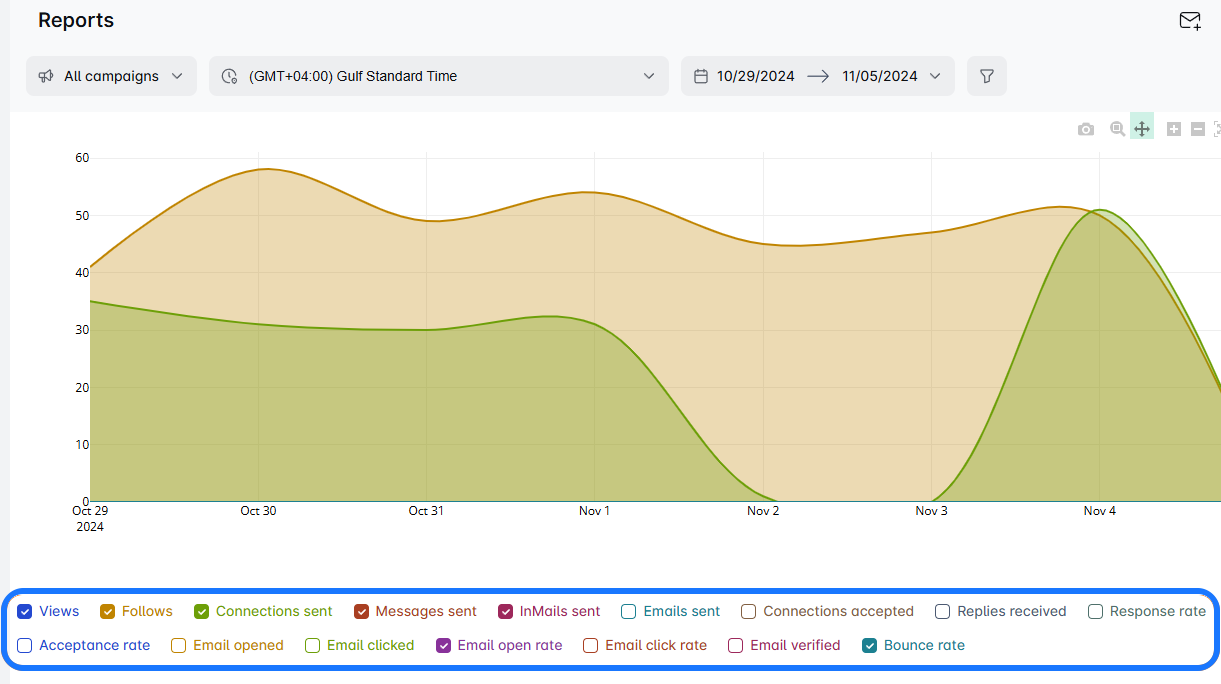This screenshot has height=684, width=1221.
Task: Disable the Bounce rate checkbox
Action: [870, 645]
